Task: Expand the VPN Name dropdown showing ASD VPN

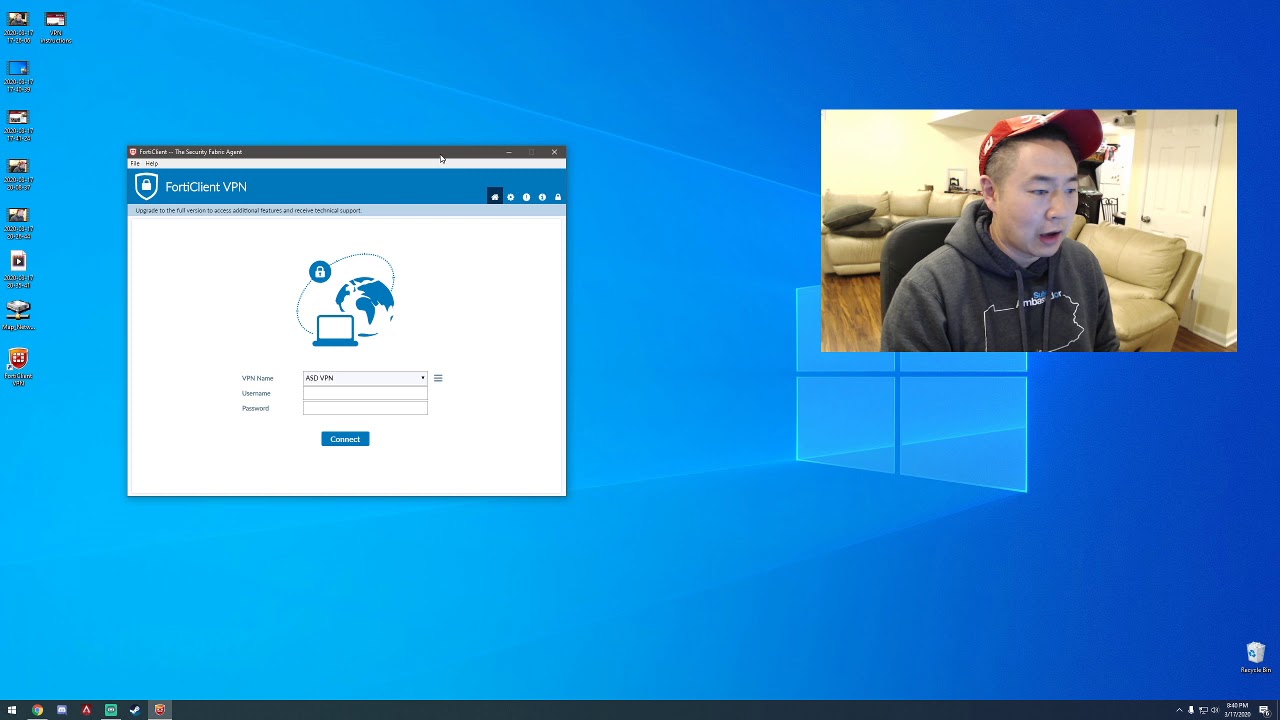Action: 365,378
